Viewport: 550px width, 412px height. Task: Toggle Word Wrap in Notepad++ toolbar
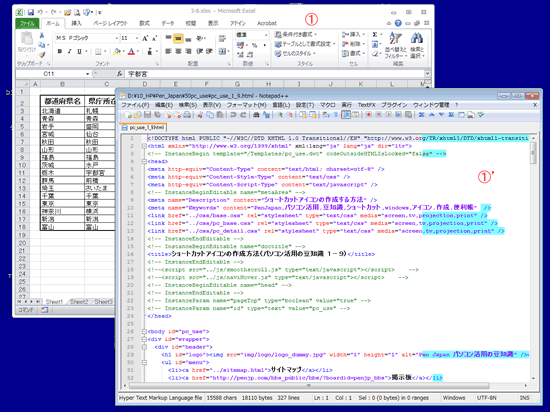(325, 115)
